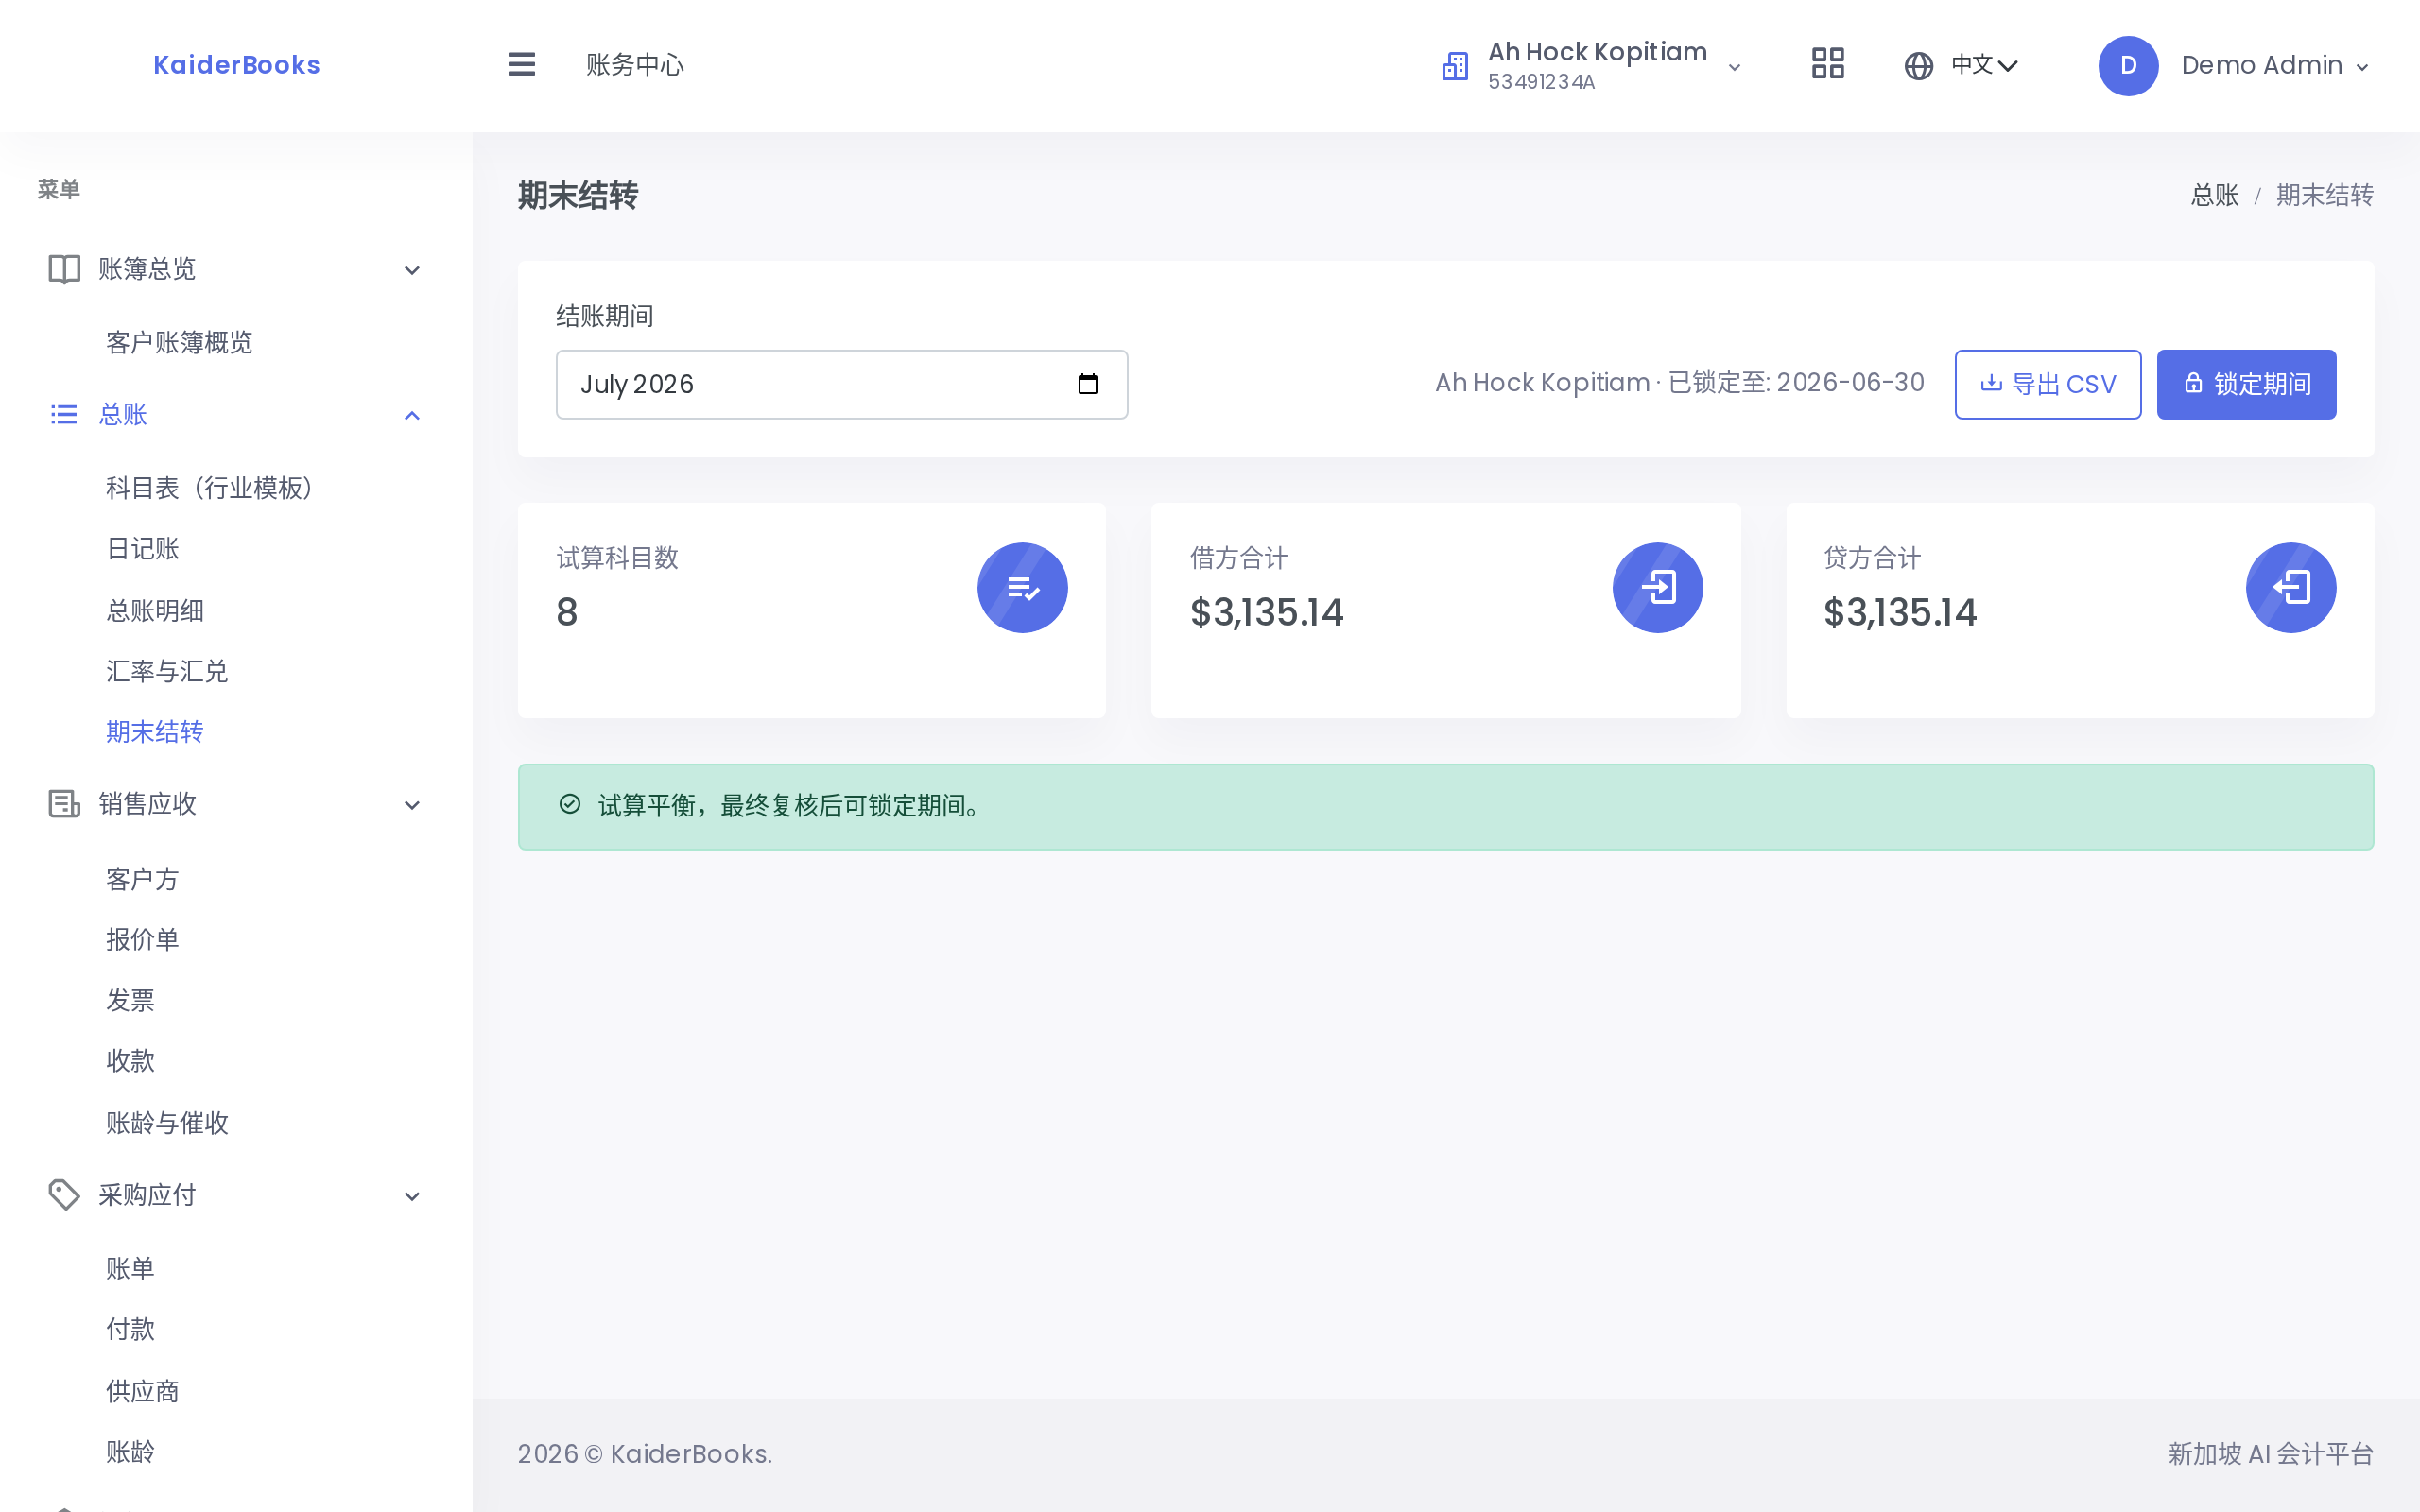
Task: Open 收款 menu item
Action: [x=131, y=1061]
